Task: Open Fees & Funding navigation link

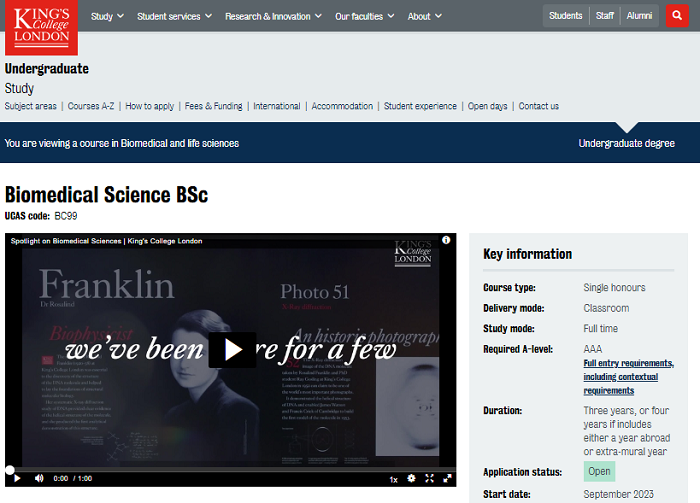Action: tap(213, 106)
